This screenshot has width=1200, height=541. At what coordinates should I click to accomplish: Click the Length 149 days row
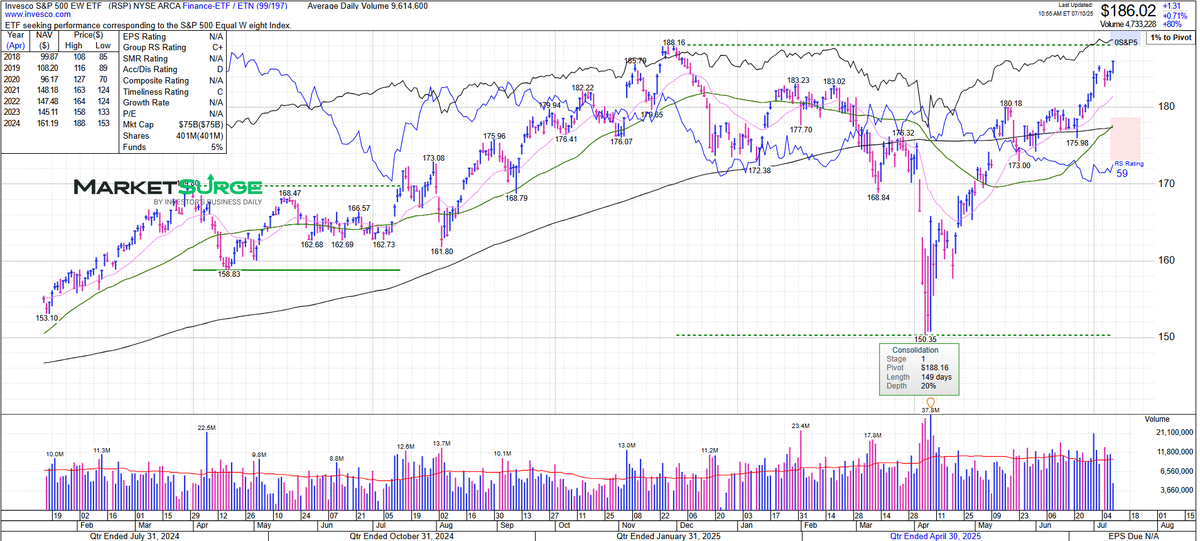point(918,378)
